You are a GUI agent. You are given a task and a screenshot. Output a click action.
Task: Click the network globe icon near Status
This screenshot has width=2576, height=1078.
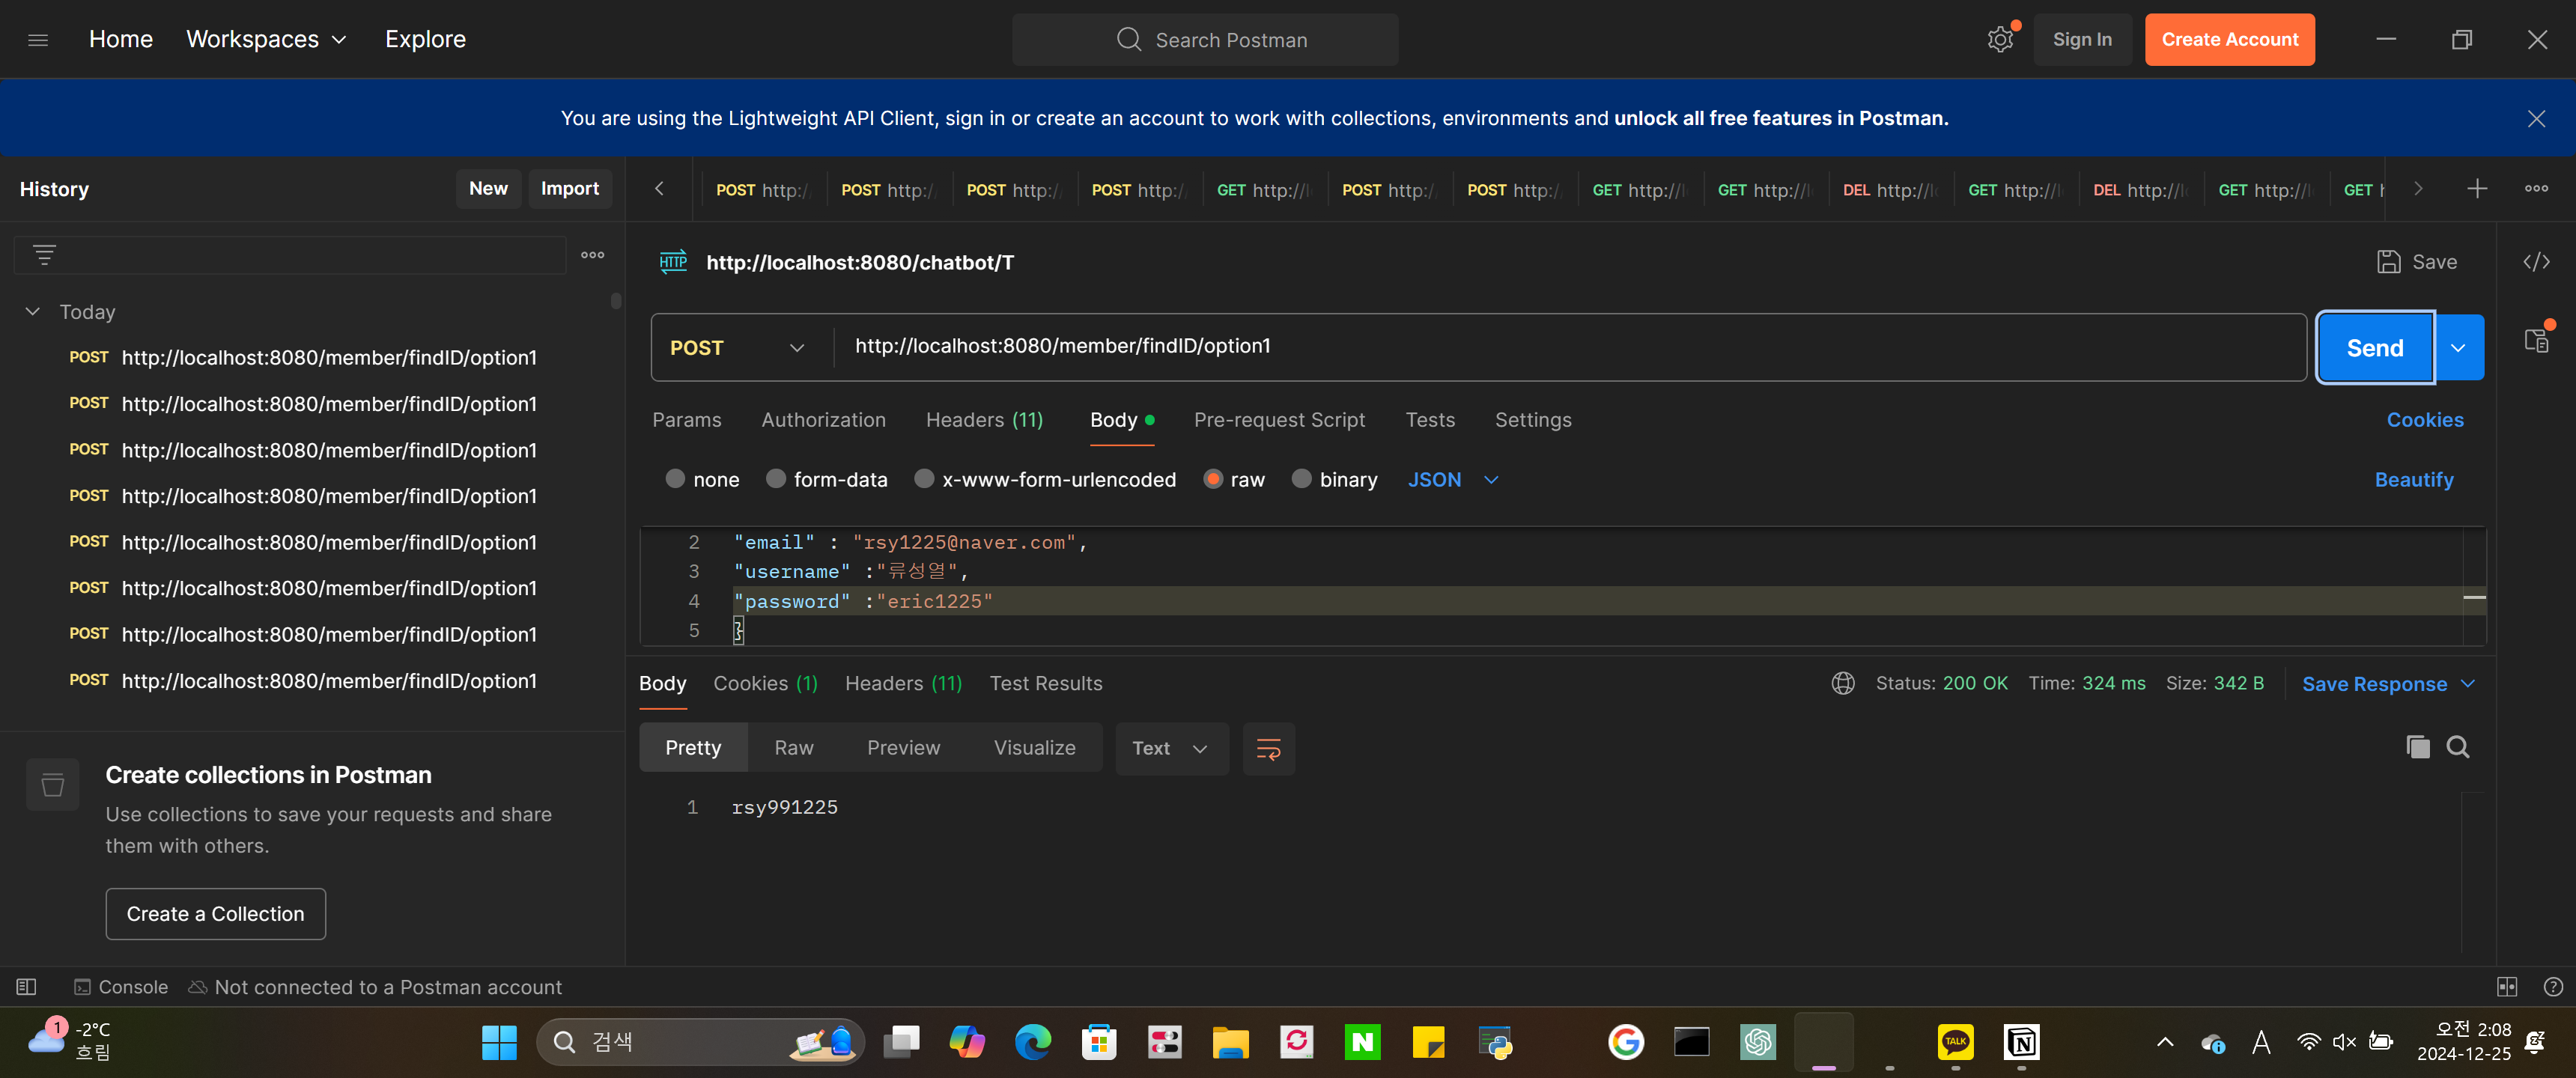1843,684
